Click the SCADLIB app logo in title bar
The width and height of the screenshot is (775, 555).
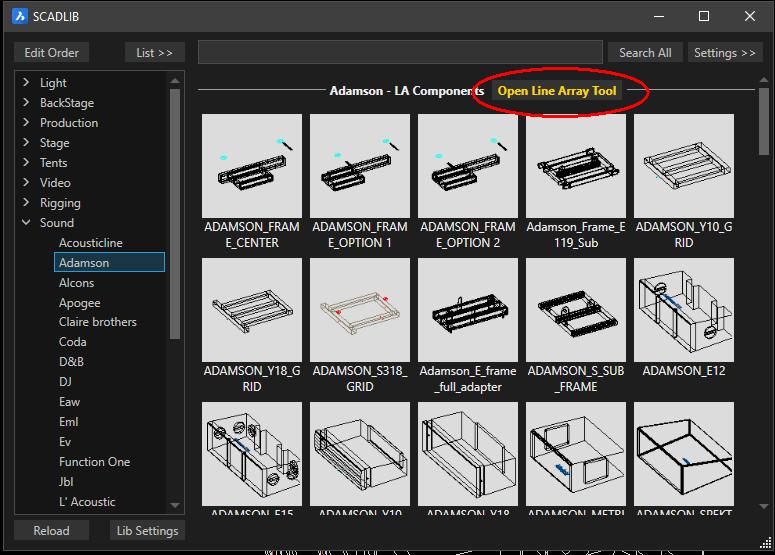click(20, 17)
